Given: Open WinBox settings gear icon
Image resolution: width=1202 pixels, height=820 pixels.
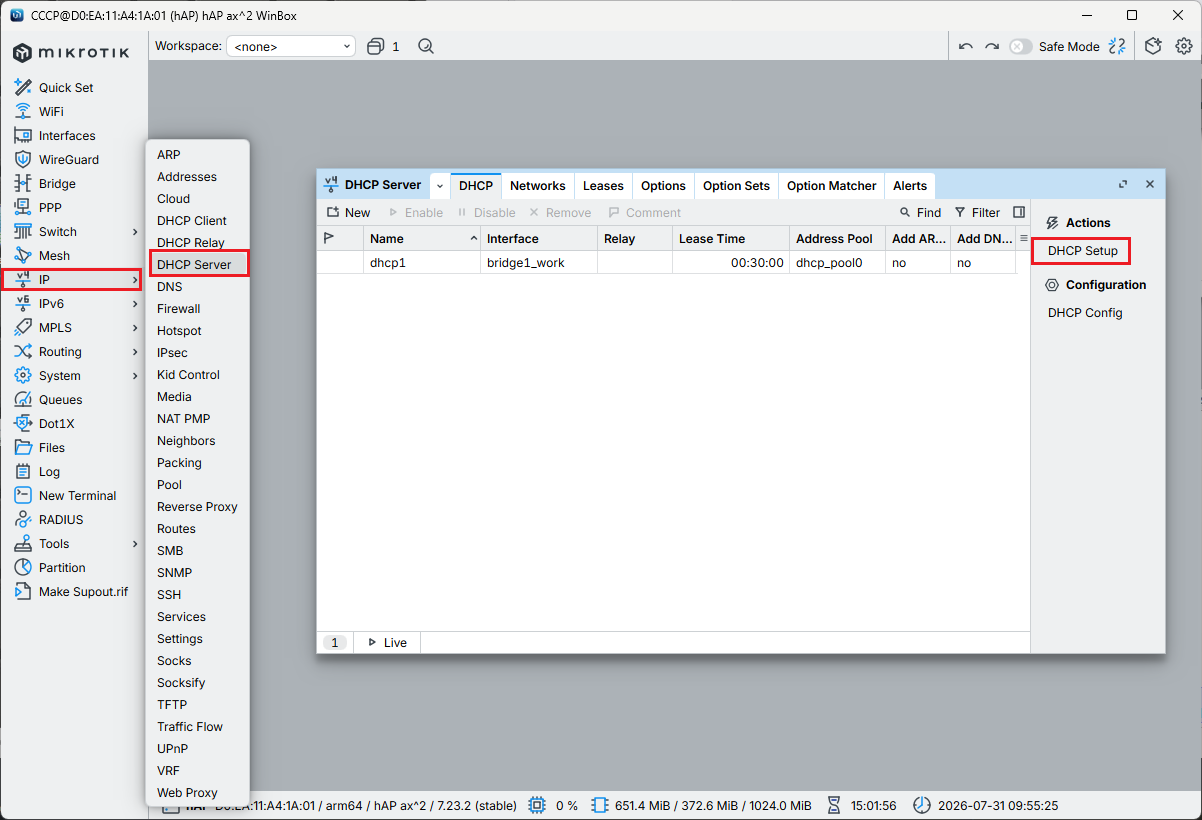Looking at the screenshot, I should tap(1184, 46).
